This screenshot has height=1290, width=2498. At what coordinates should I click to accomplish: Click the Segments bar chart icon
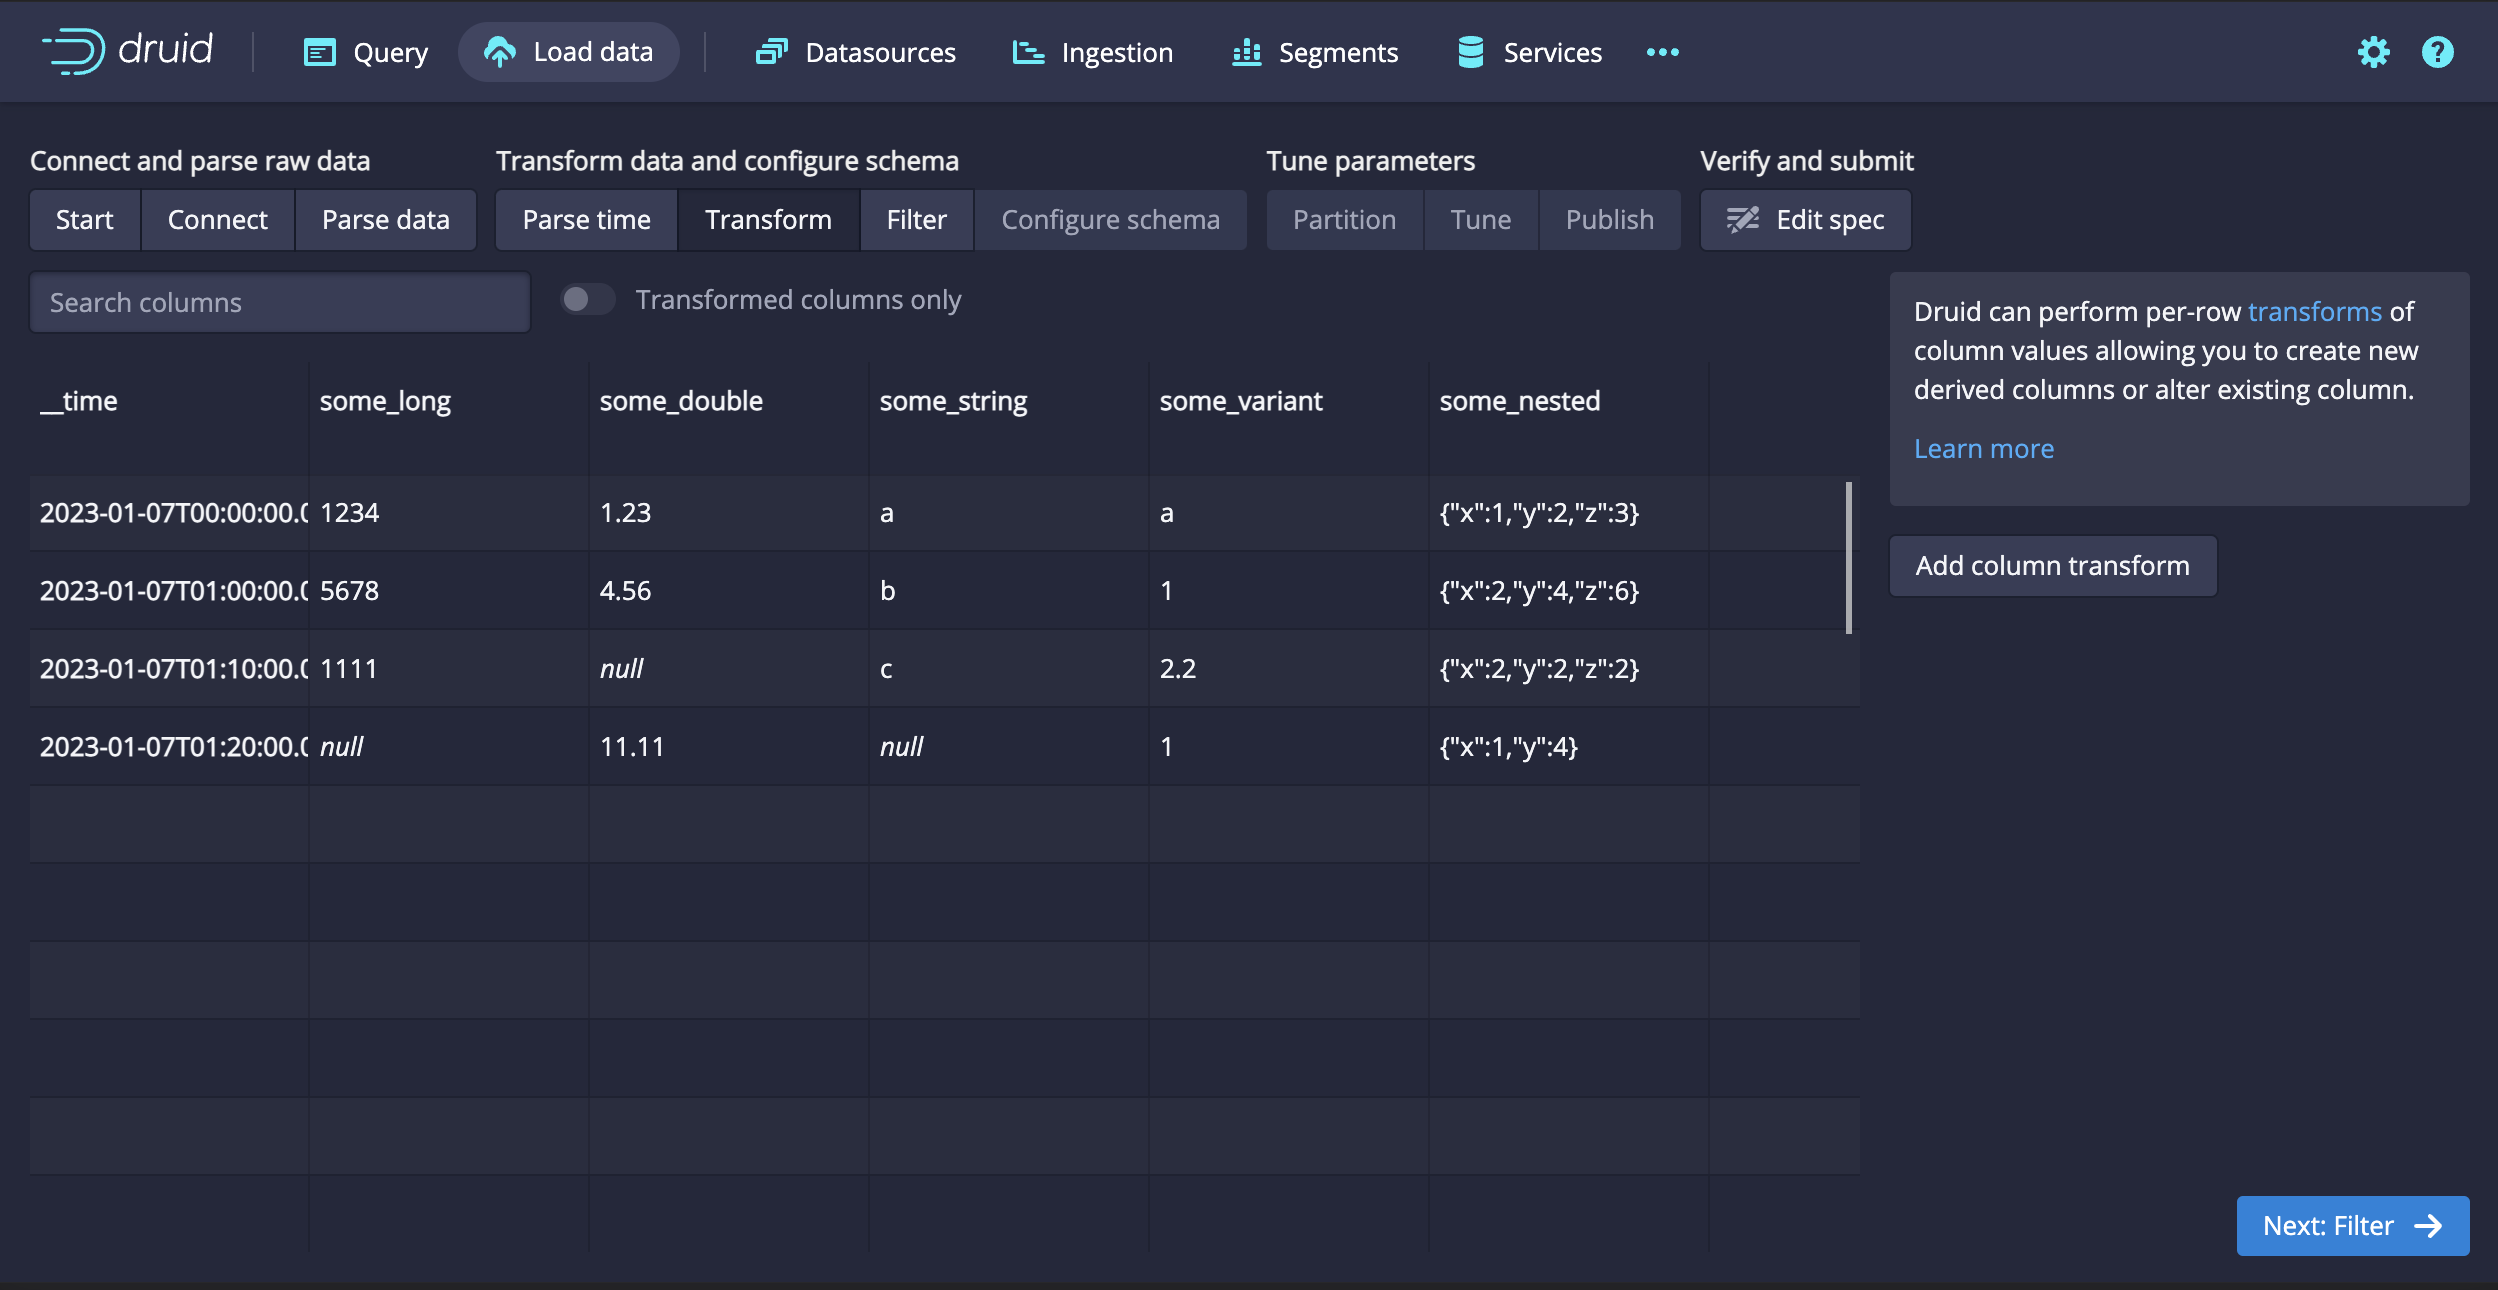coord(1246,52)
